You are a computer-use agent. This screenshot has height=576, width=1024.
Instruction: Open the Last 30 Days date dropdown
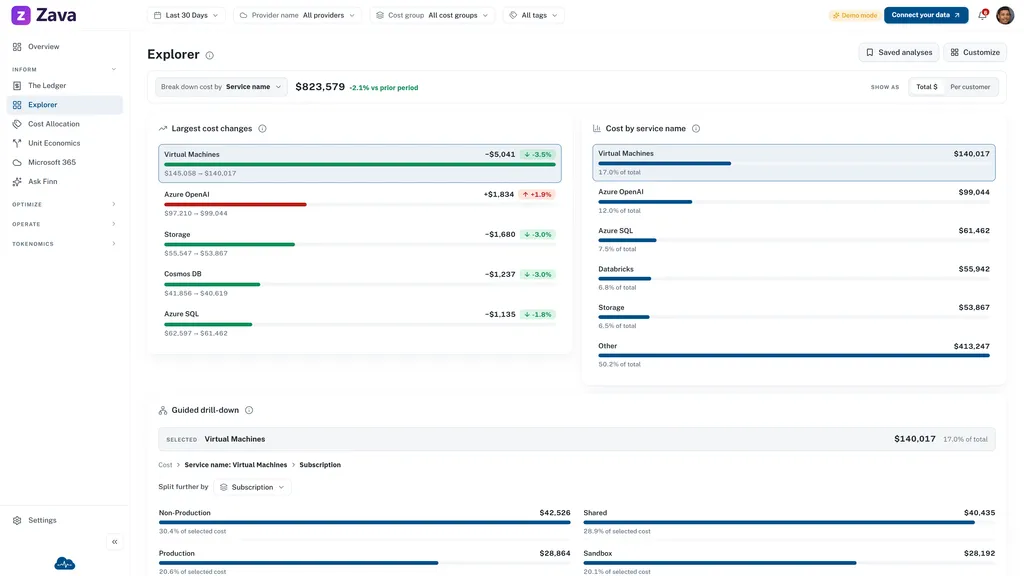(186, 15)
